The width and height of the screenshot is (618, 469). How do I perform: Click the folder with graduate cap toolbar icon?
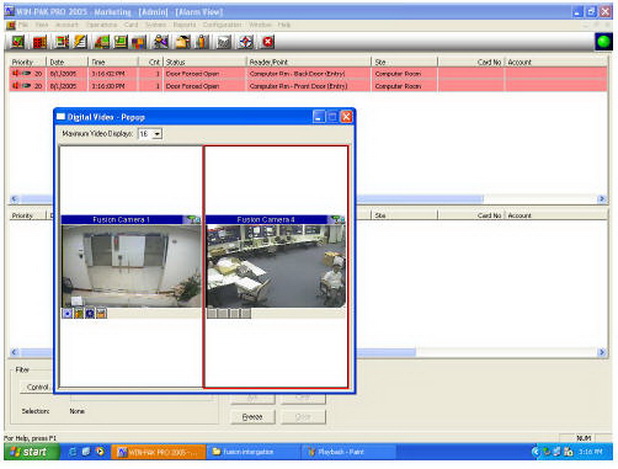(x=182, y=42)
